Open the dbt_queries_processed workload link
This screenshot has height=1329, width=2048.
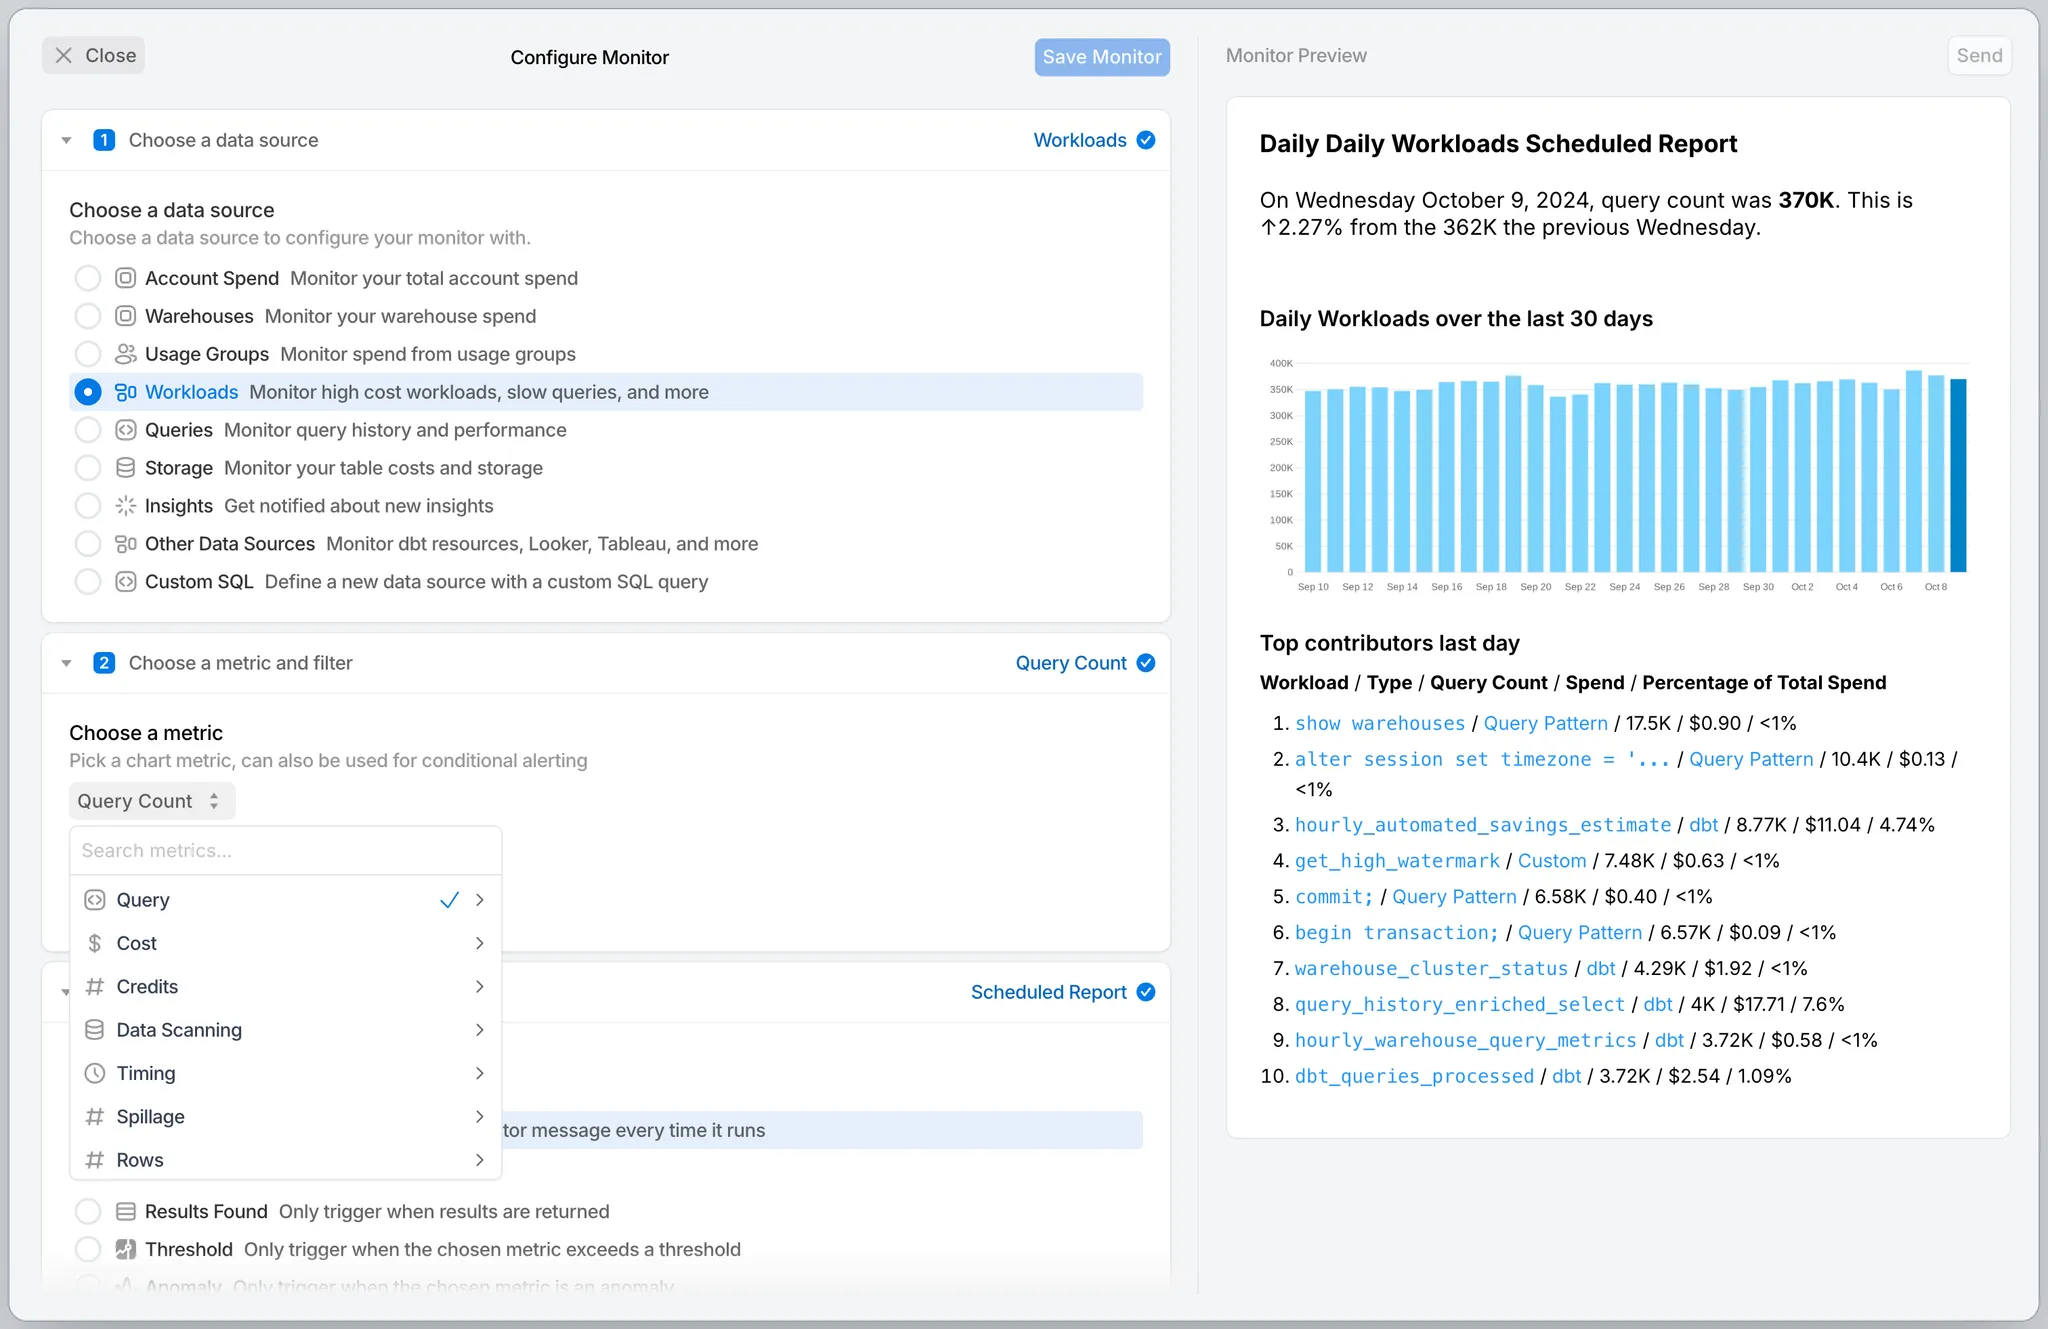pos(1414,1076)
